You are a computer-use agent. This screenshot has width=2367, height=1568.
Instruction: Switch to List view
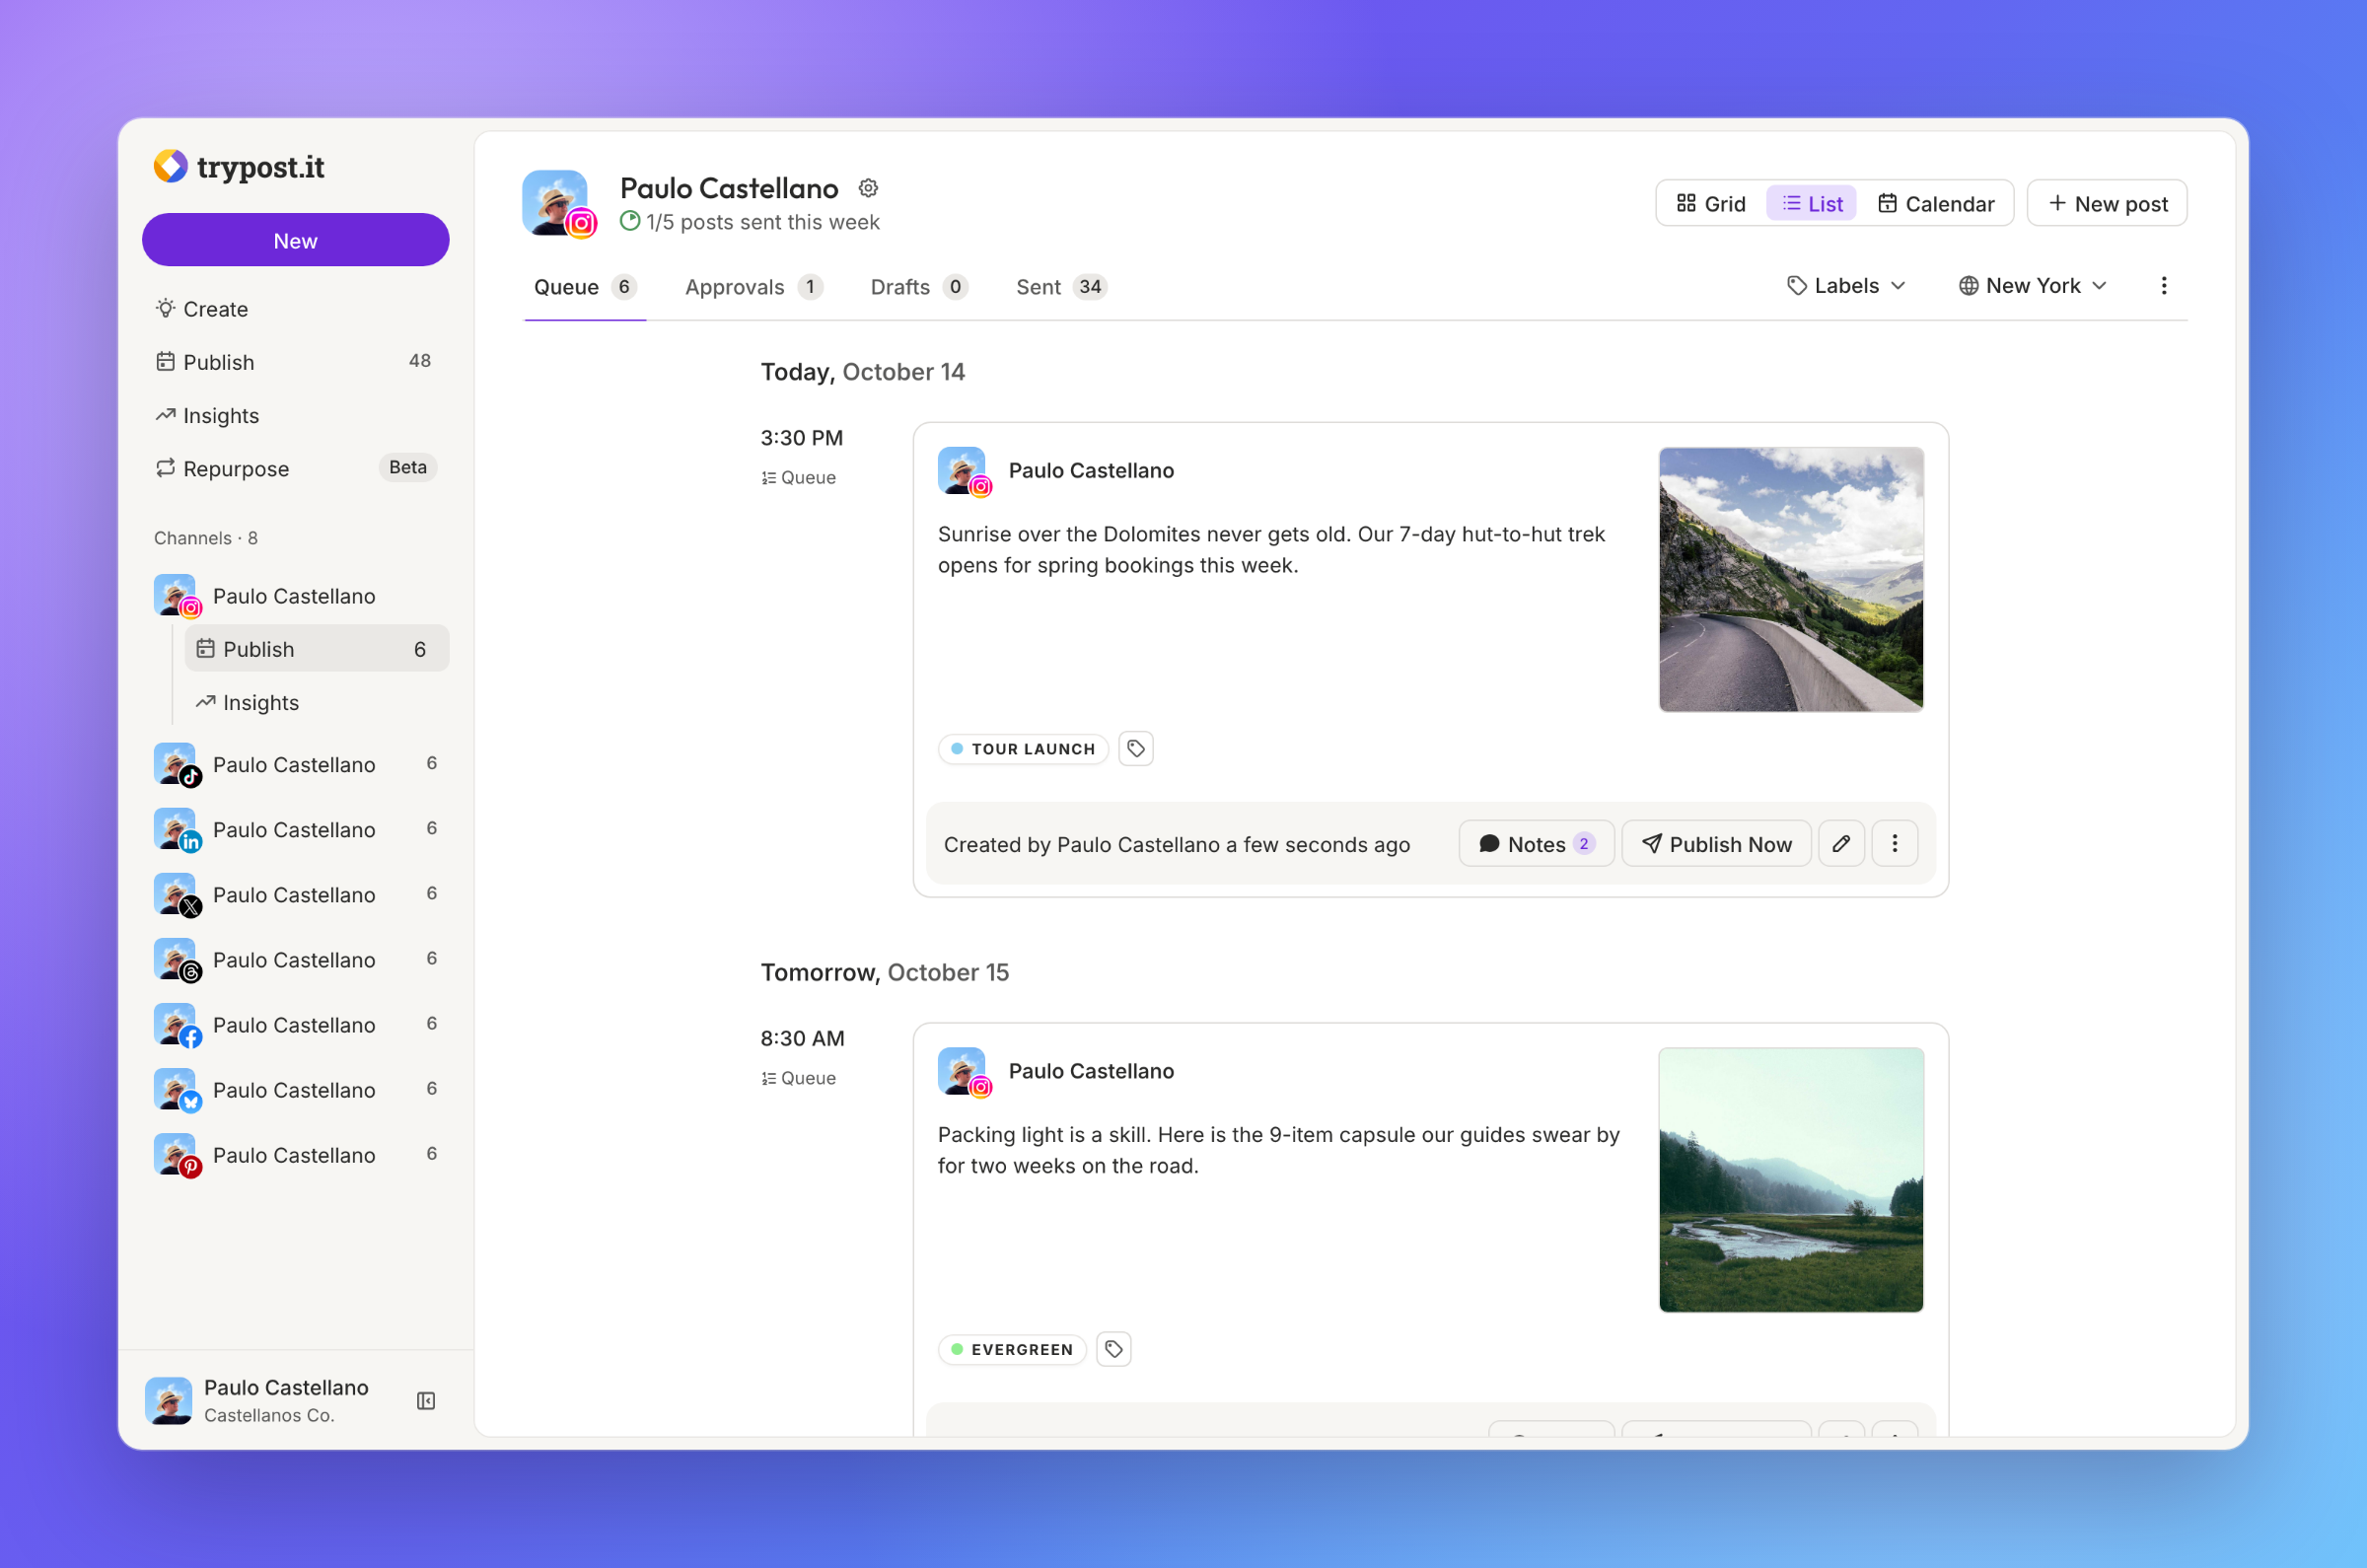coord(1811,204)
